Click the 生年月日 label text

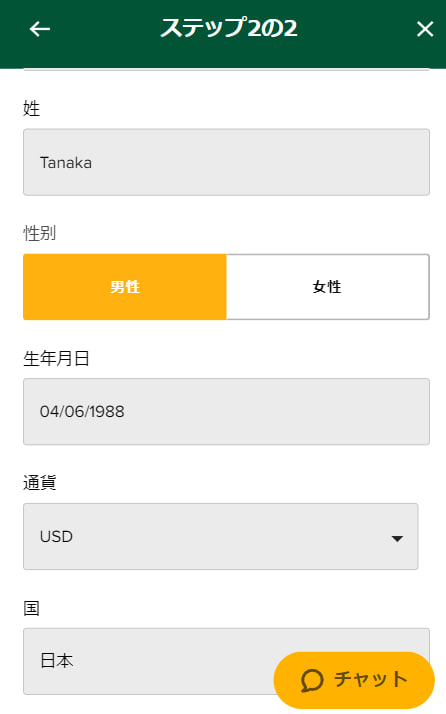(x=56, y=359)
